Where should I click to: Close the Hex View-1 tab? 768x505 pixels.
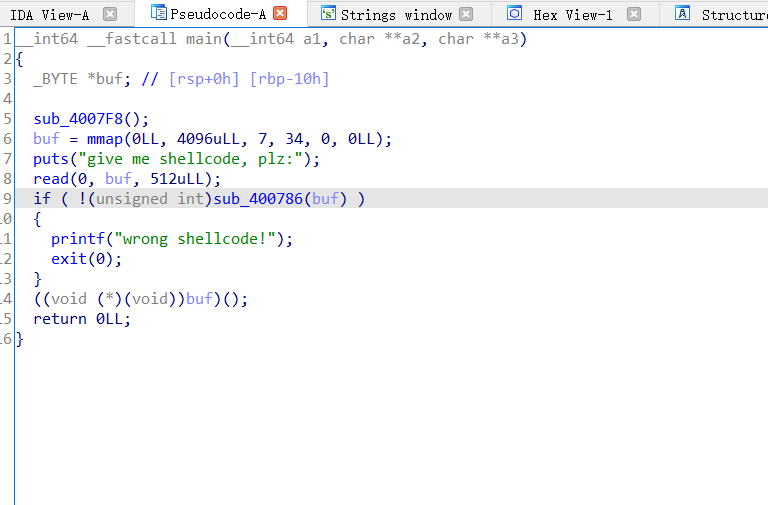[x=634, y=14]
